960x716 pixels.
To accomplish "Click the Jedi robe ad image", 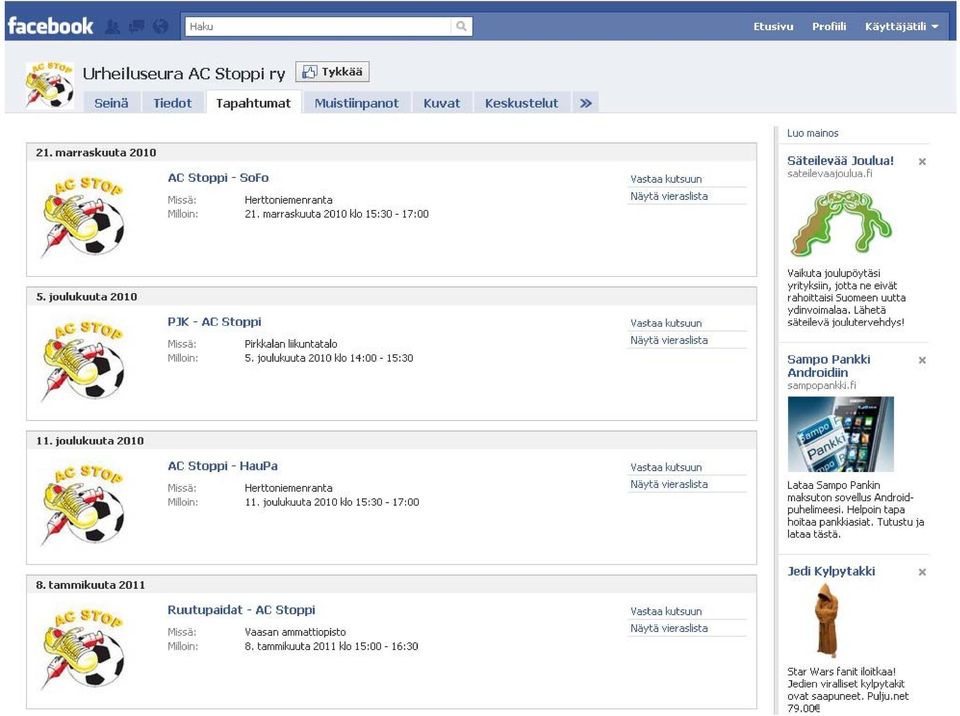I will click(x=827, y=620).
